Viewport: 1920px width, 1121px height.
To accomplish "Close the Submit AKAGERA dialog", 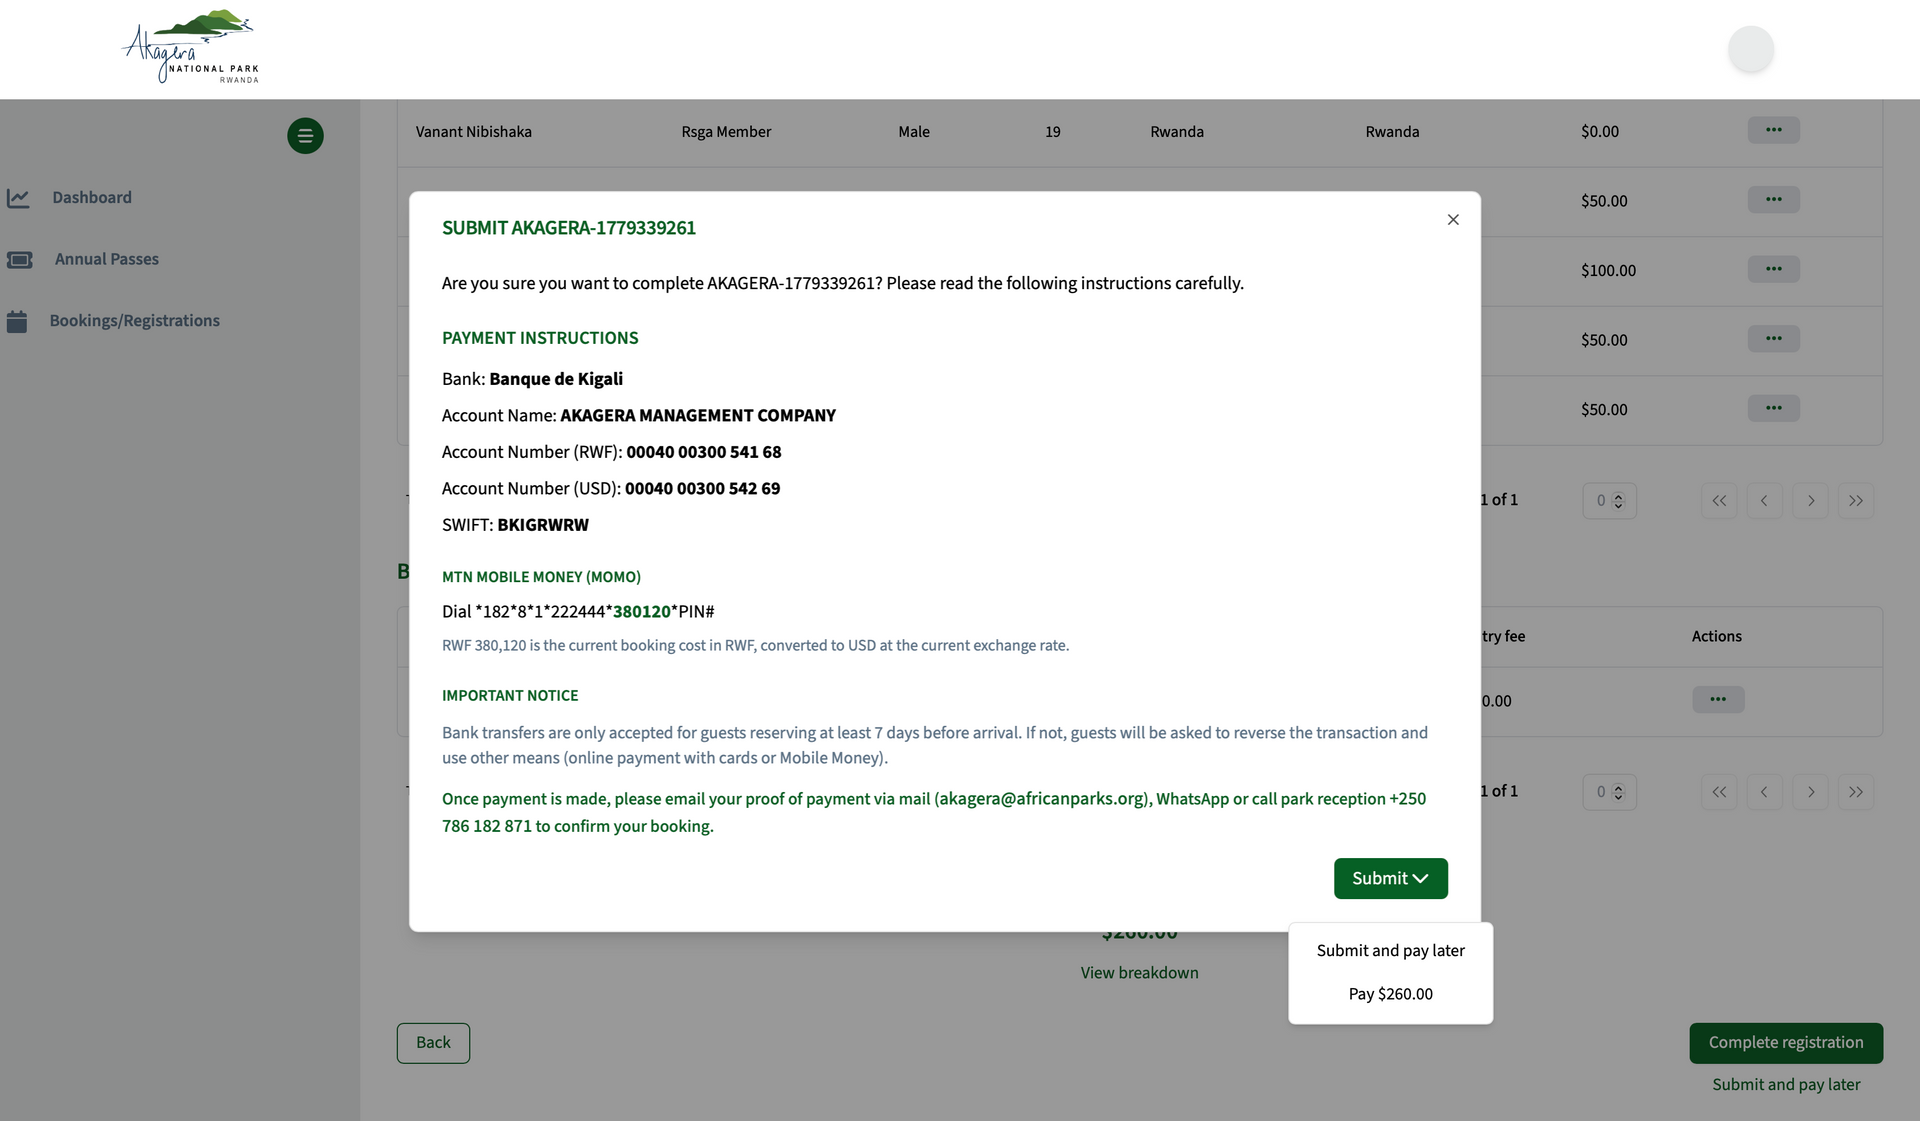I will [1453, 220].
